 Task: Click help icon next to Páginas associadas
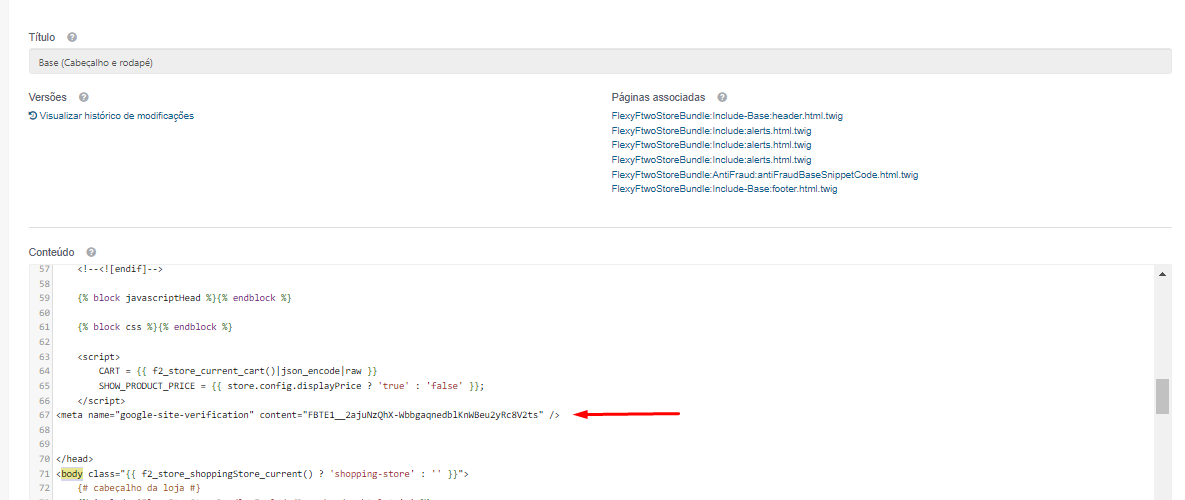click(x=722, y=97)
